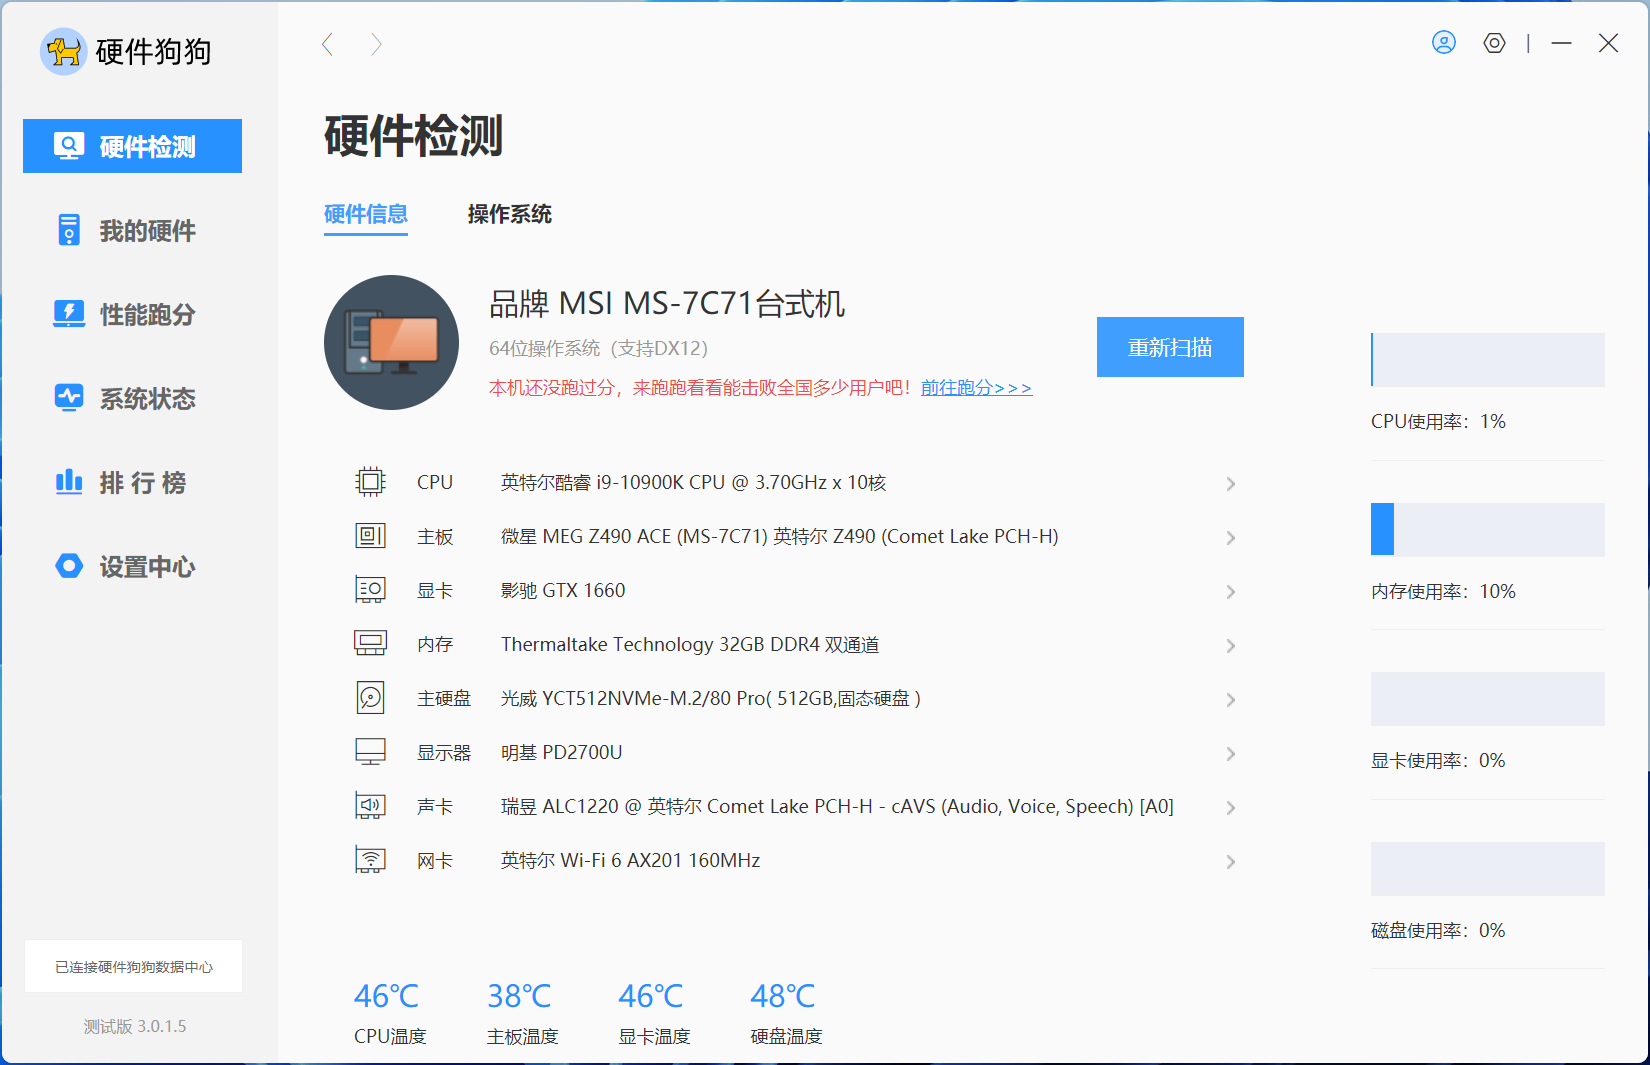Expand the 主板 row chevron
The height and width of the screenshot is (1065, 1650).
tap(1231, 538)
